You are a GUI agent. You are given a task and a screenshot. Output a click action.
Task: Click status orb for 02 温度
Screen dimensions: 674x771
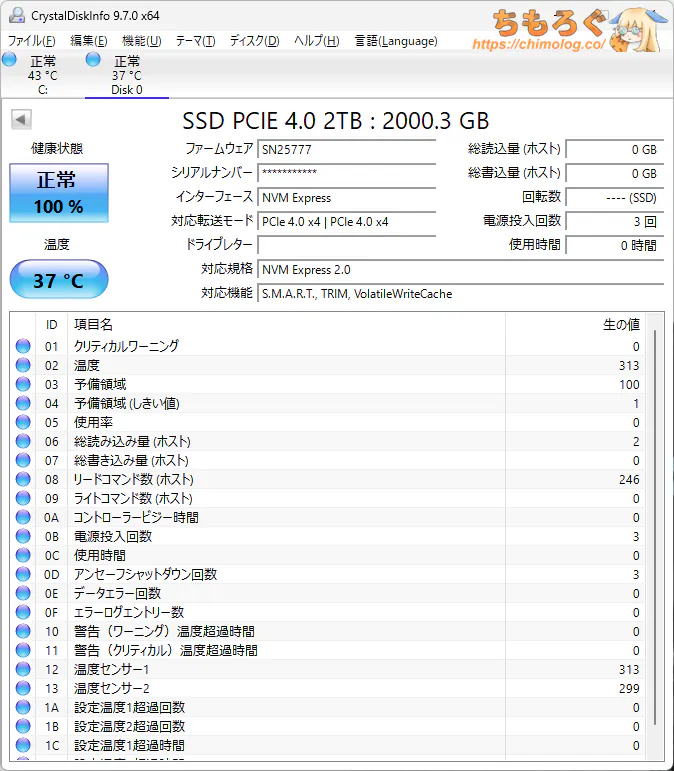23,365
